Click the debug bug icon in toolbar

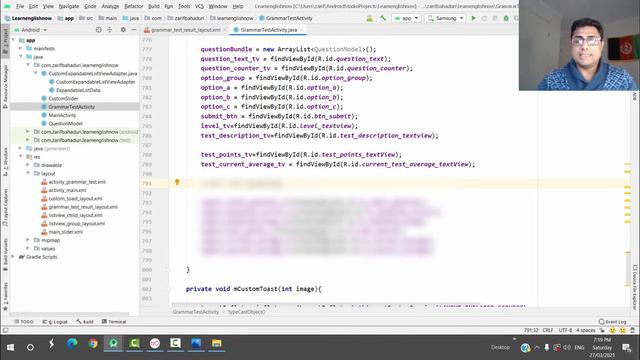[506, 18]
